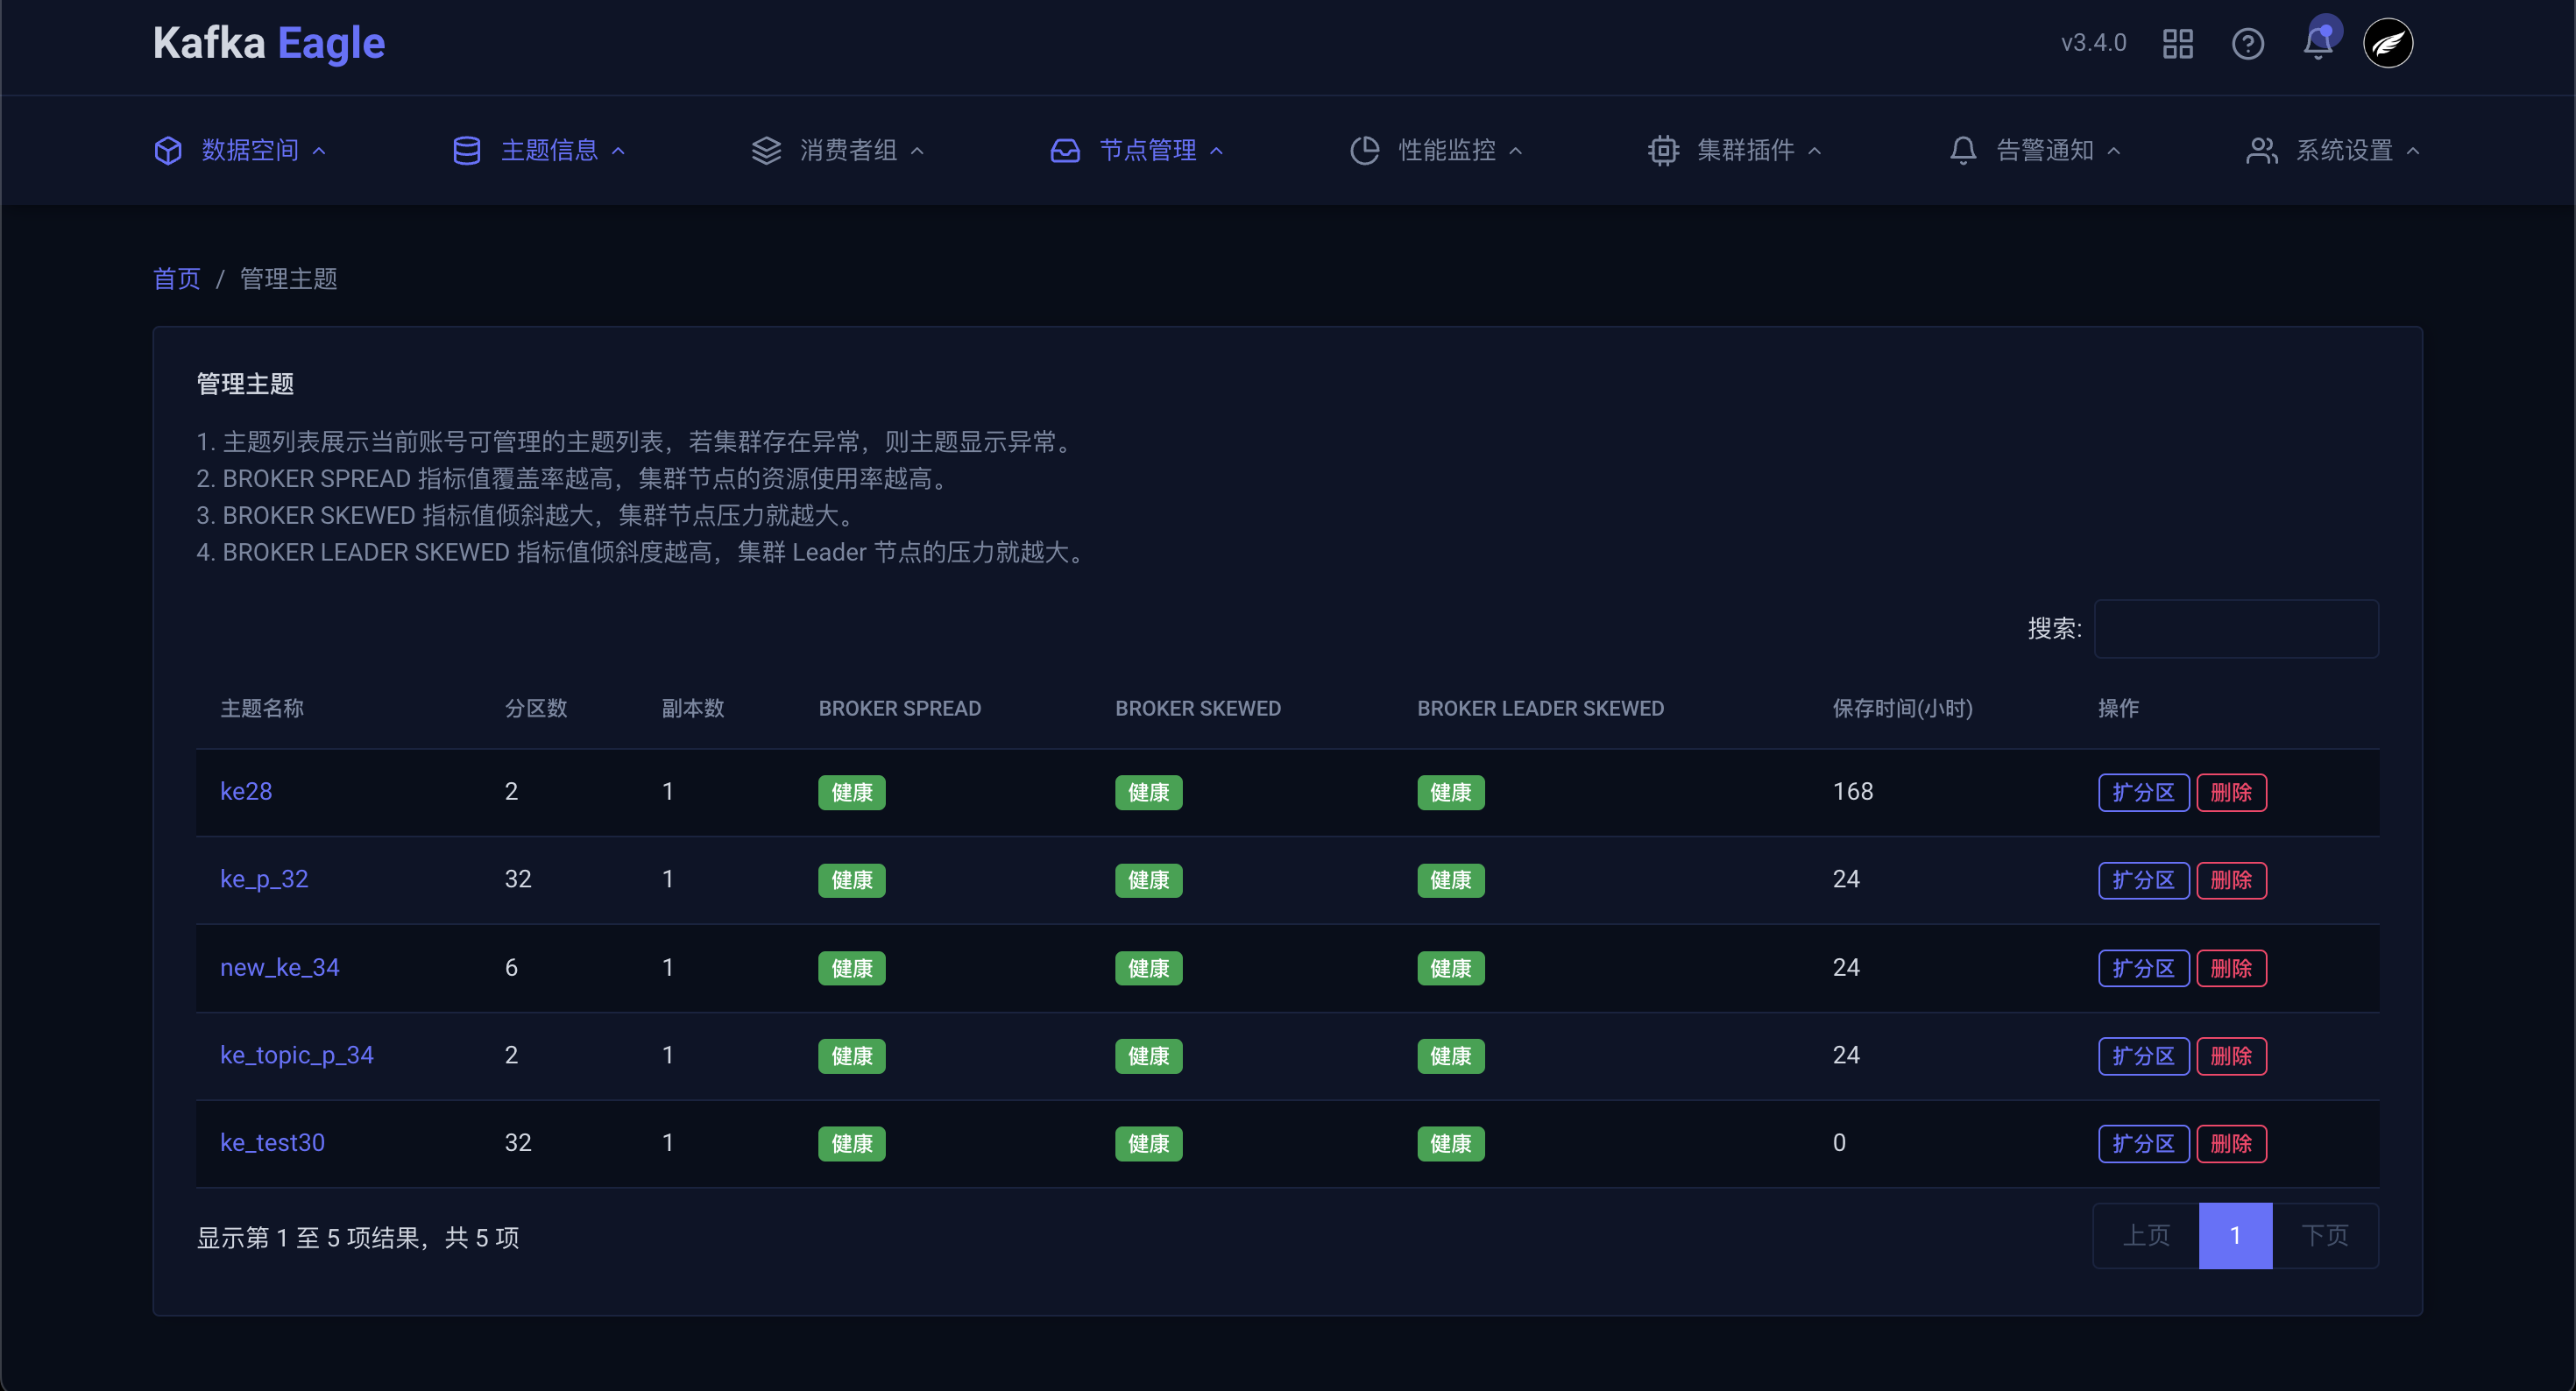Click the database icon beside 主题信息
Image resolution: width=2576 pixels, height=1391 pixels.
click(x=466, y=150)
